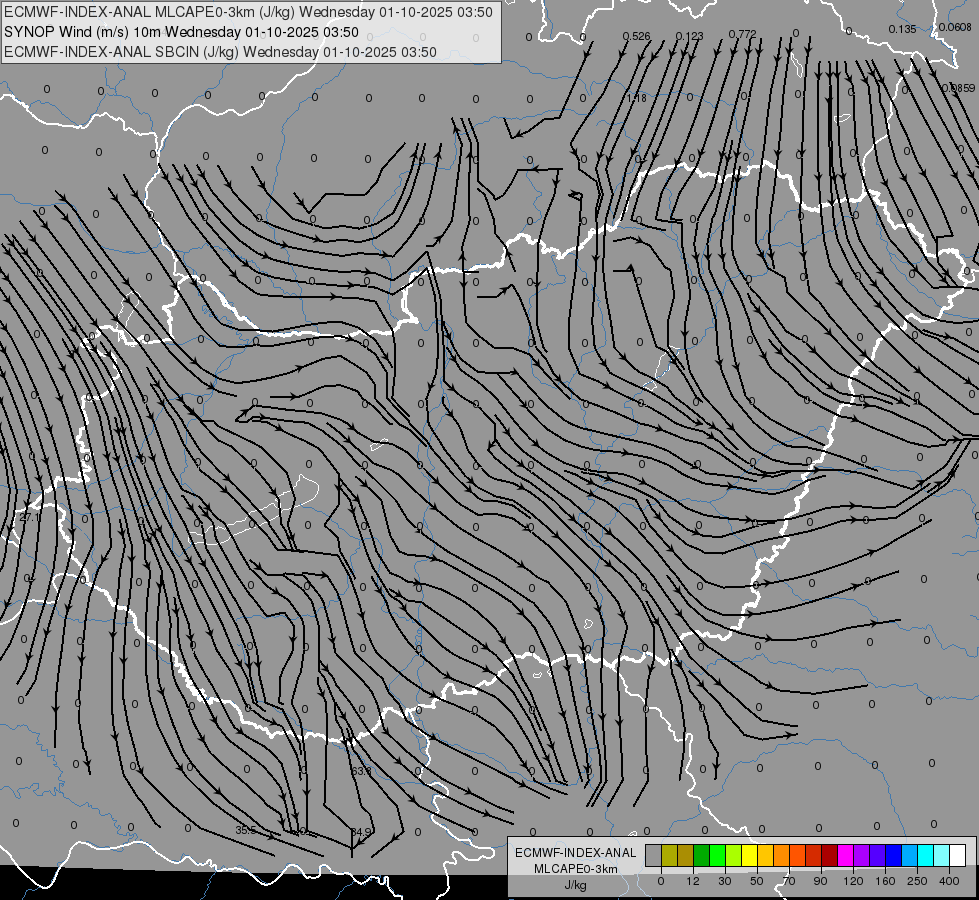
Task: Click the legend scale value 160
Action: [x=885, y=881]
